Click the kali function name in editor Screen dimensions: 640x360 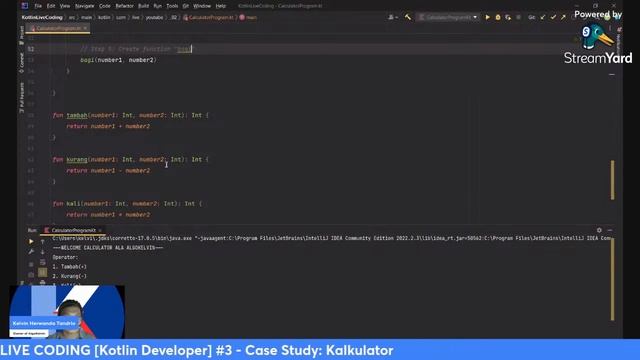[x=73, y=204]
